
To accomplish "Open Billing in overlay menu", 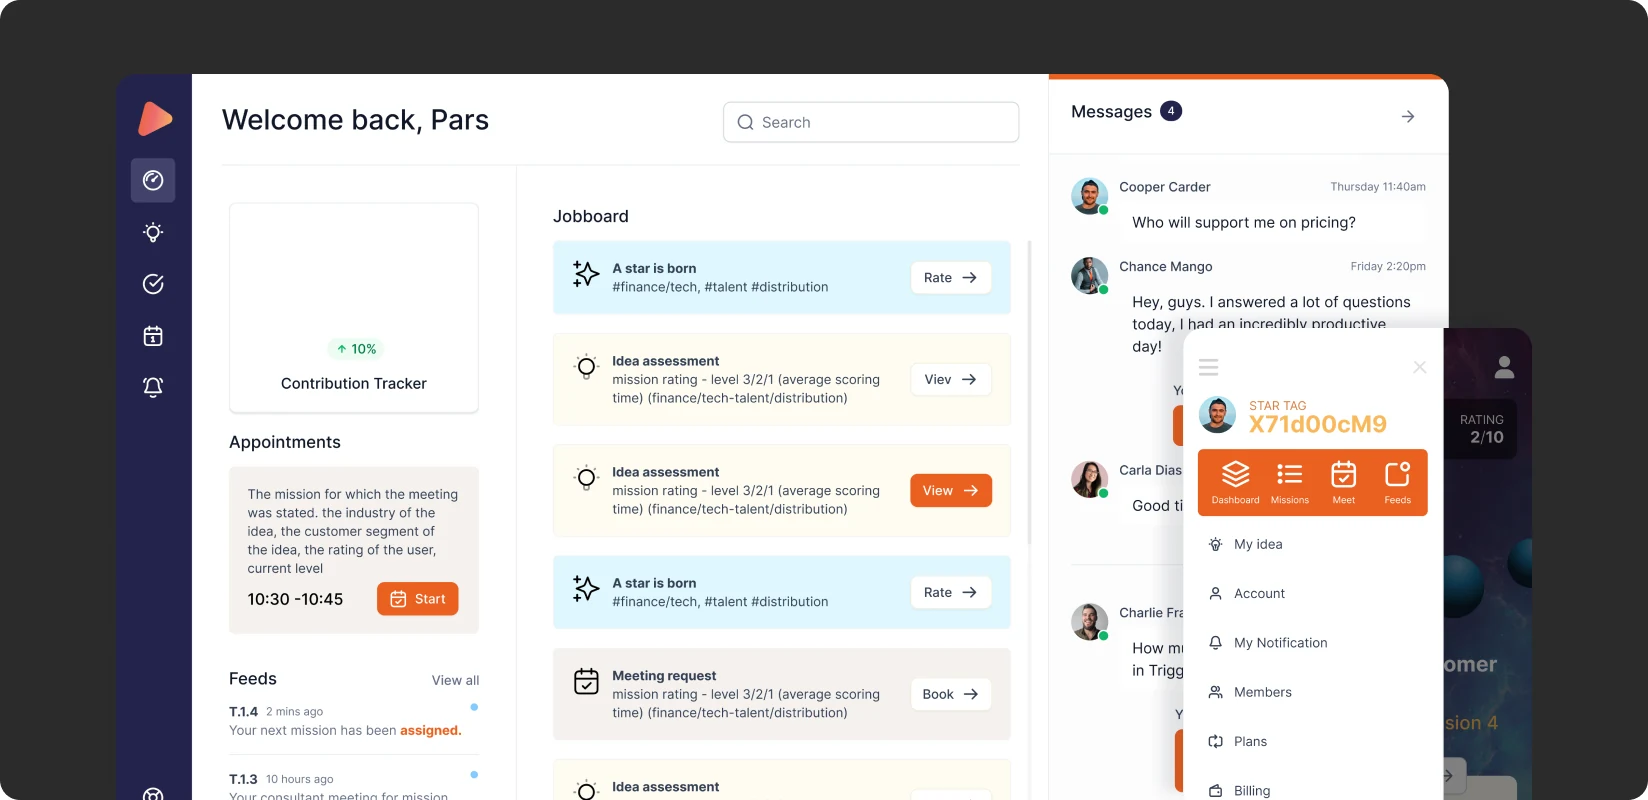I will 1240,790.
